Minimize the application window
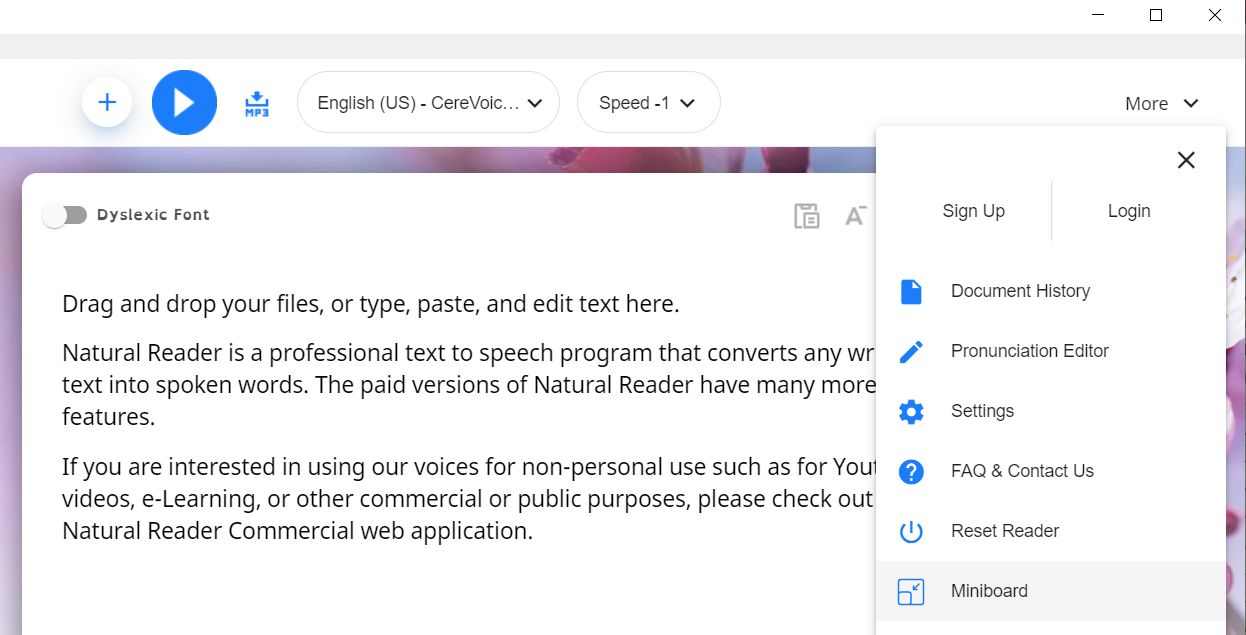Screen dimensions: 1246x635 coord(1097,15)
